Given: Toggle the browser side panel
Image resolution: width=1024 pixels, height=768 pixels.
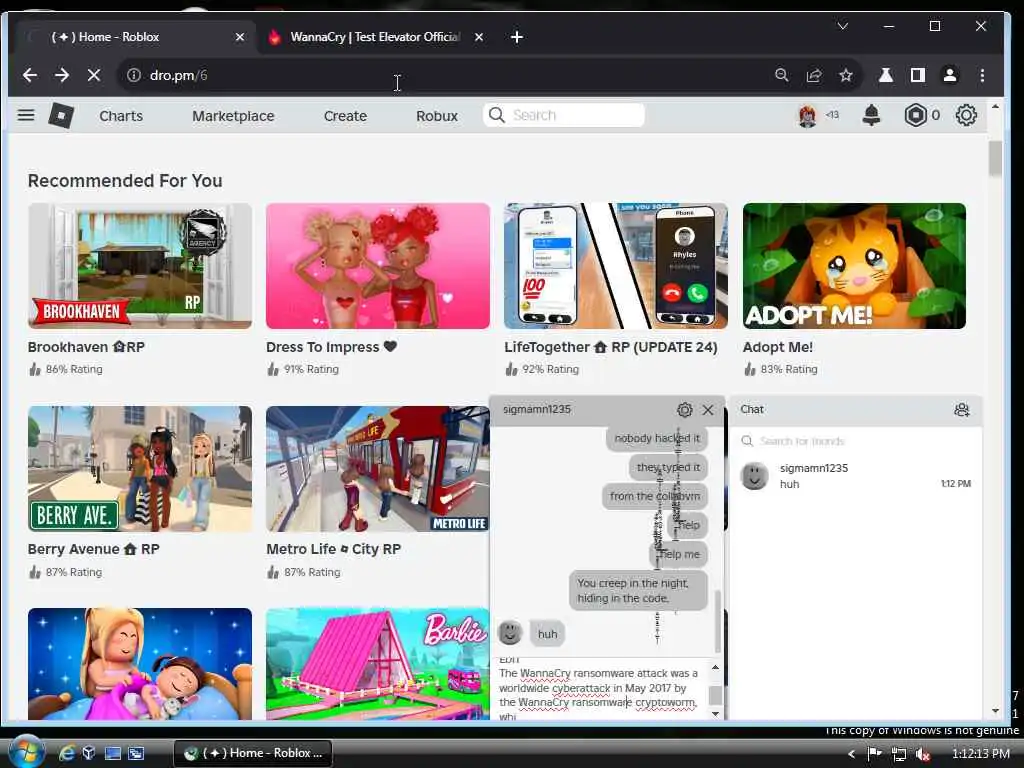Looking at the screenshot, I should coord(918,75).
